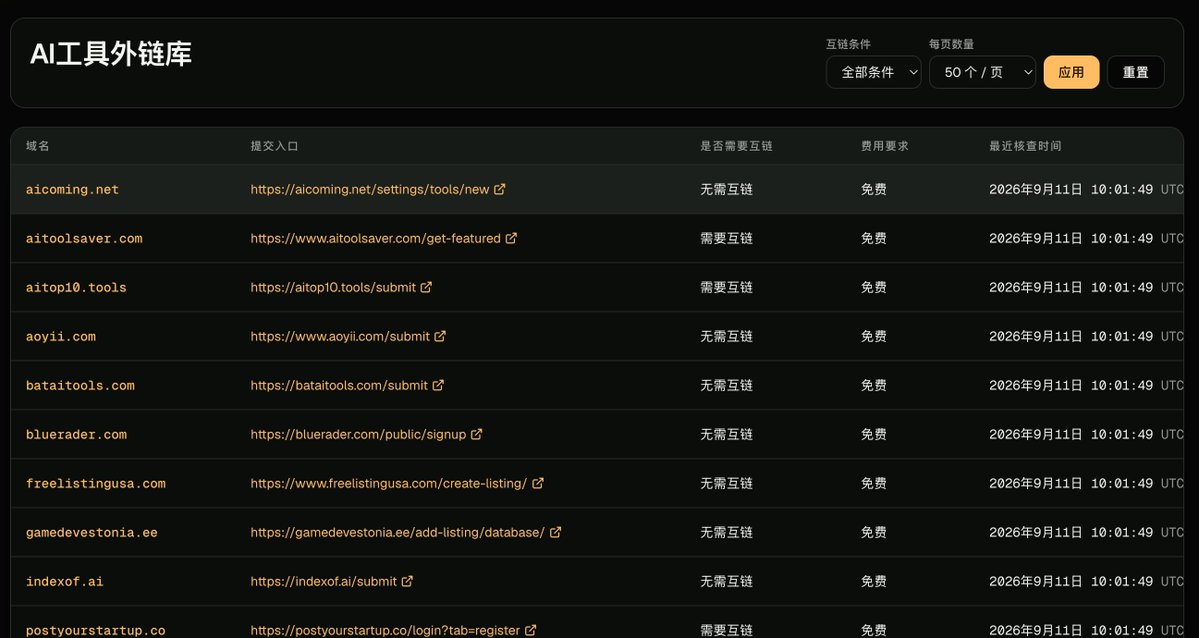Click the AI工具外链库 page title
1199x638 pixels.
111,54
